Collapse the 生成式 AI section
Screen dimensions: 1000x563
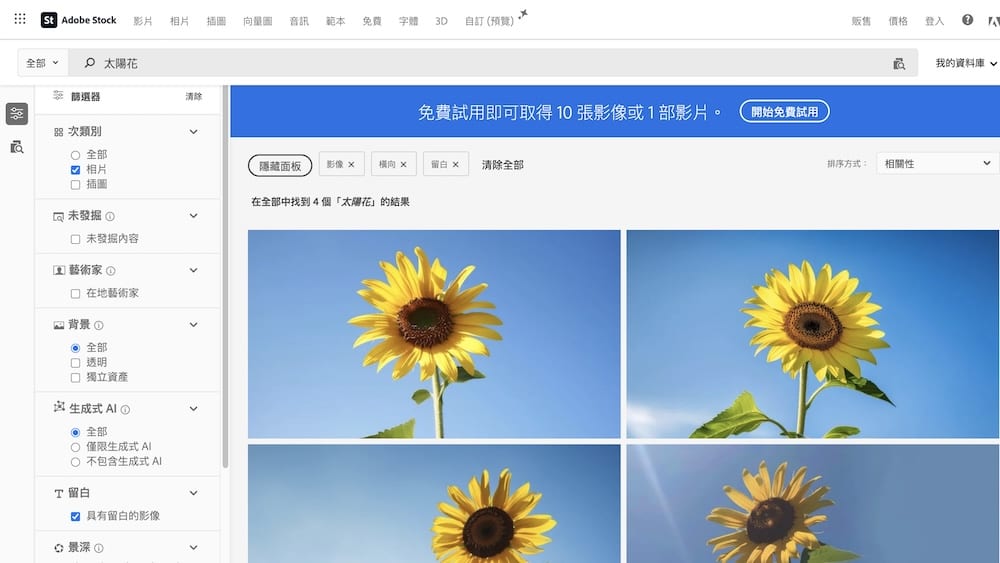pos(193,409)
